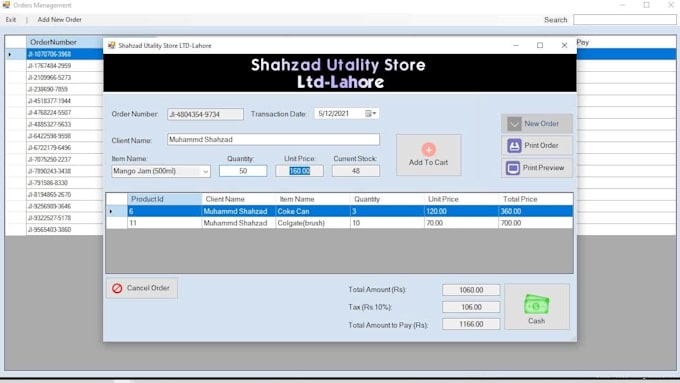This screenshot has height=383, width=680.
Task: Select order JI-4518377-1944 in the list
Action: pyautogui.click(x=64, y=101)
